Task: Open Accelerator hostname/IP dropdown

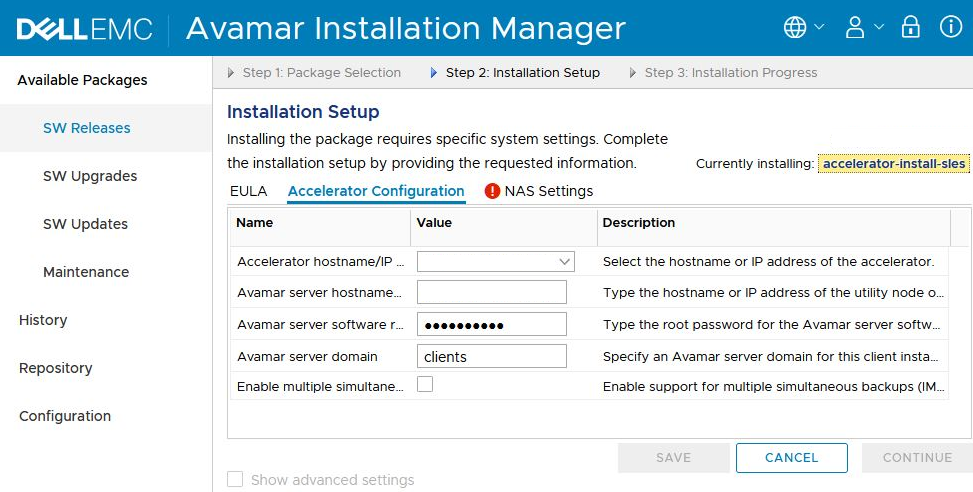Action: pos(496,262)
